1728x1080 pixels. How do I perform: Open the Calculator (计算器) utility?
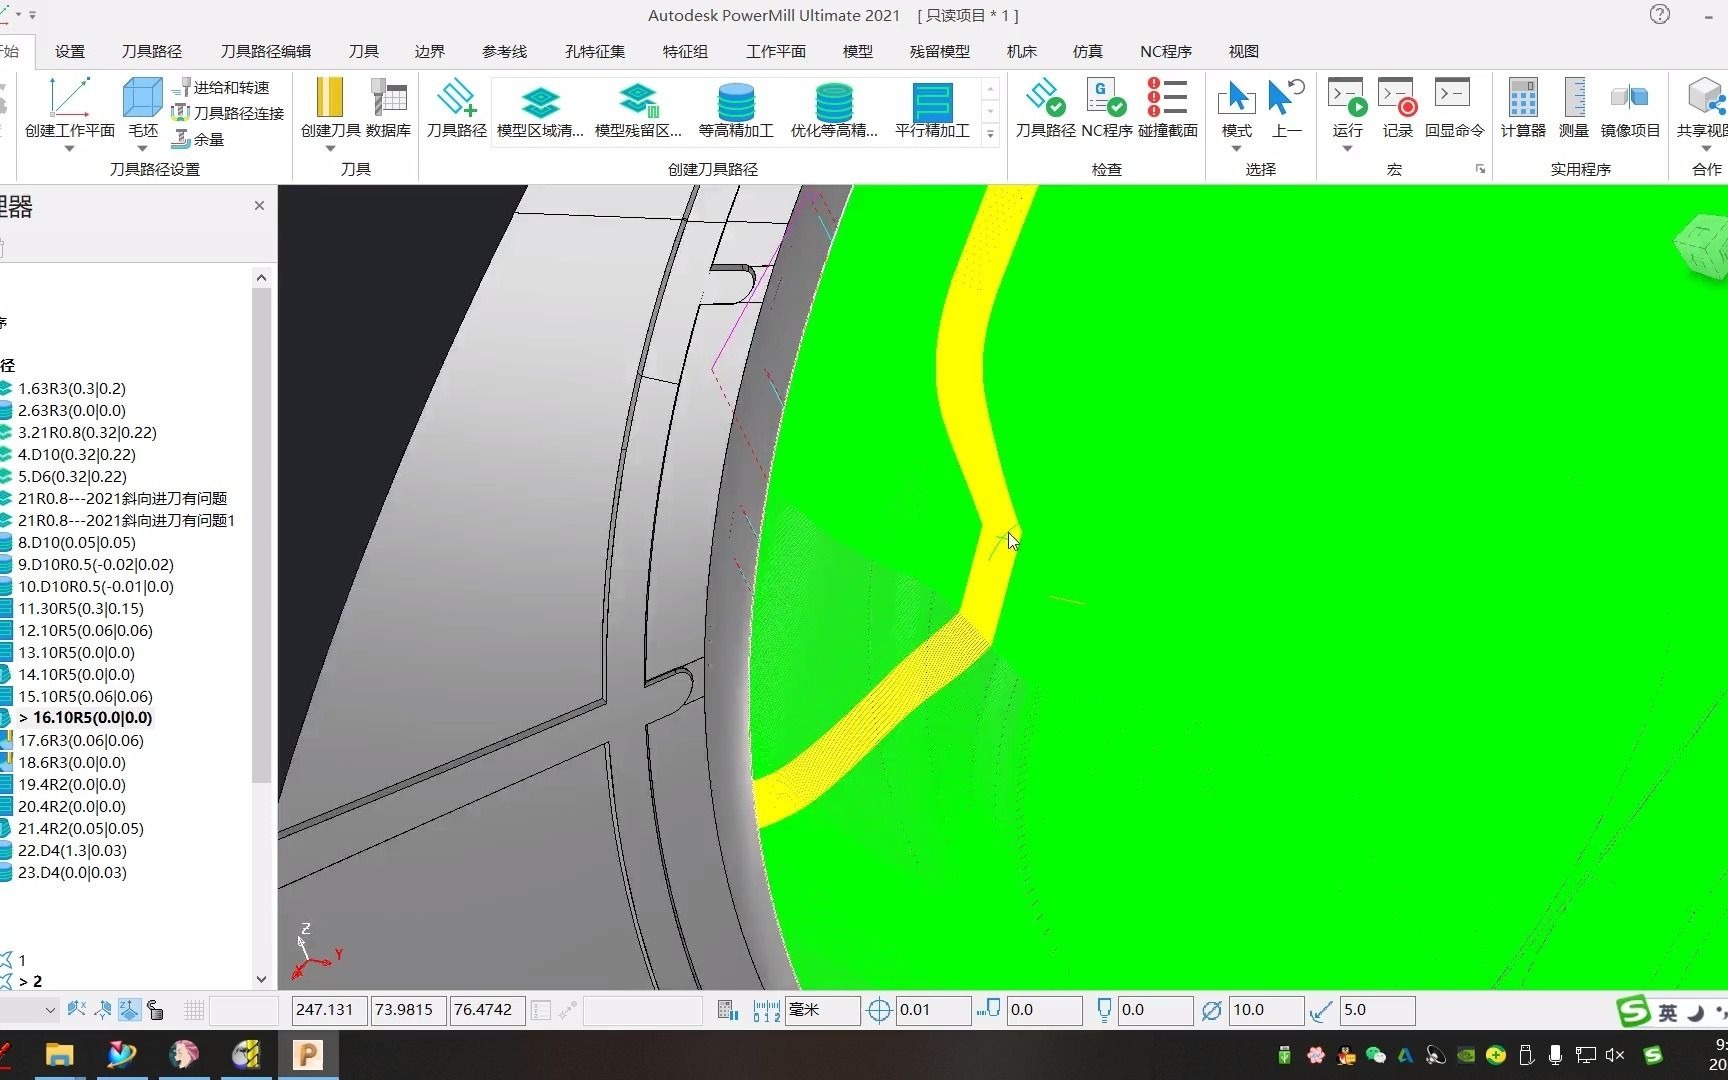click(x=1522, y=108)
